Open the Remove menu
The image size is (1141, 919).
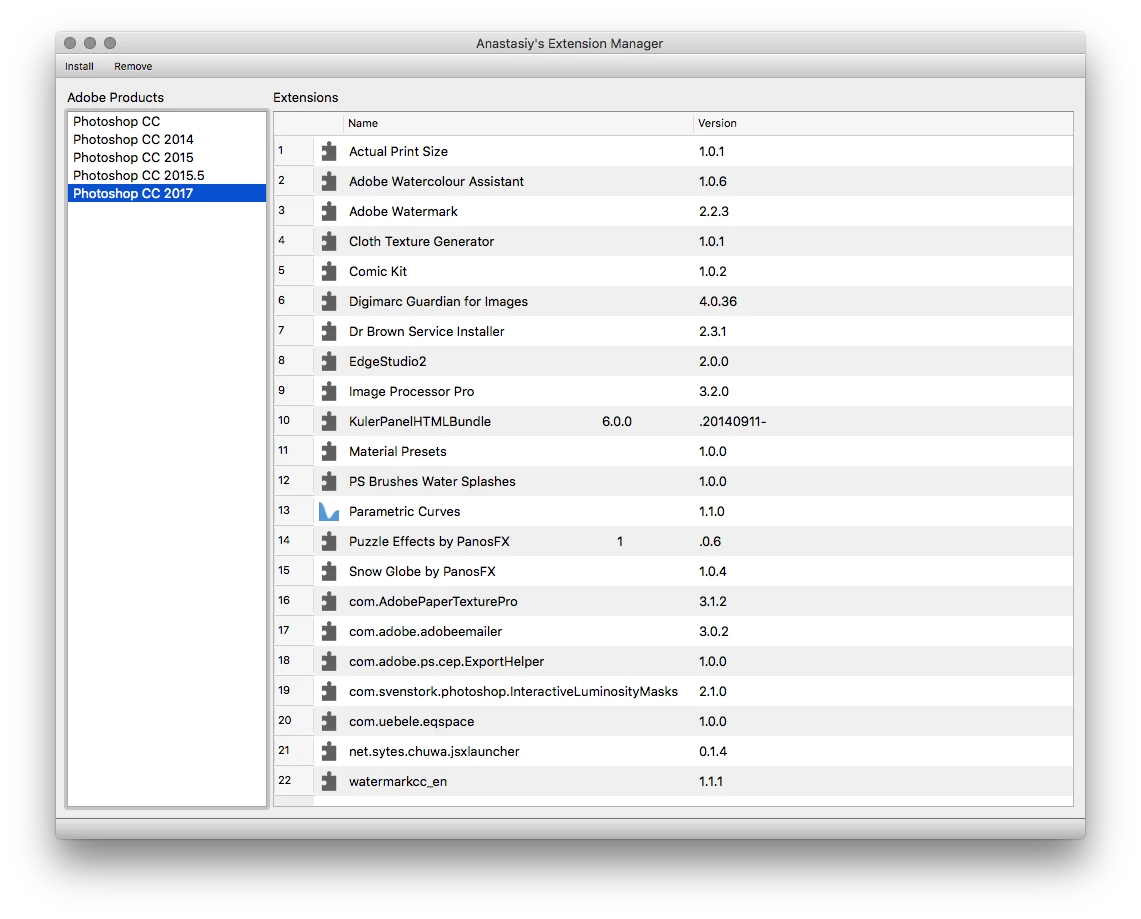coord(133,66)
